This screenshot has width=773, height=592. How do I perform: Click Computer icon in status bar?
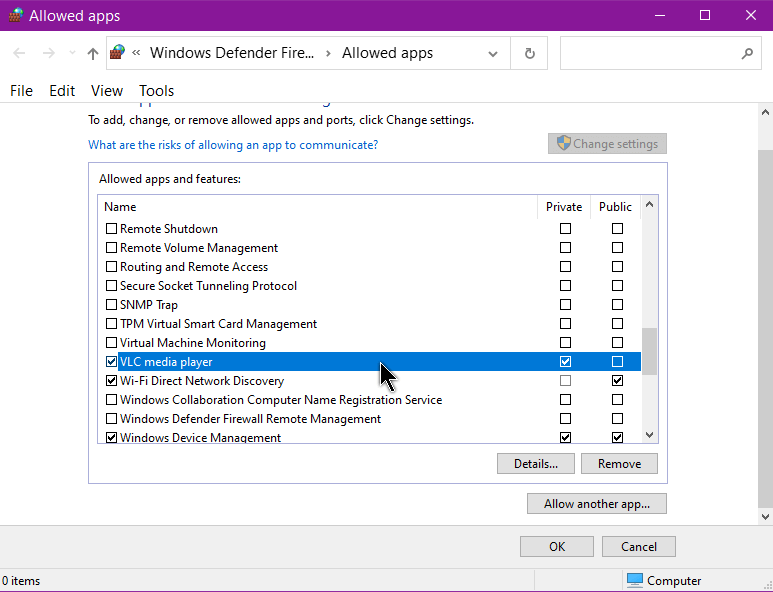[x=635, y=581]
